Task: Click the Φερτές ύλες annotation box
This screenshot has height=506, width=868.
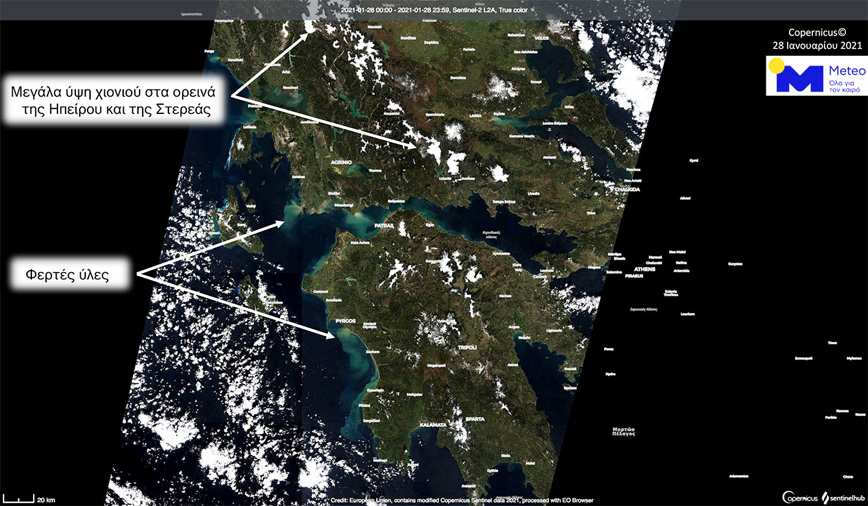Action: coord(69,273)
